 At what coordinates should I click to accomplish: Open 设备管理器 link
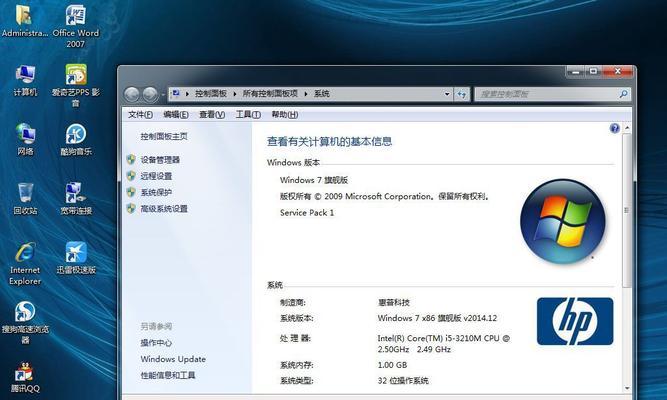click(160, 160)
